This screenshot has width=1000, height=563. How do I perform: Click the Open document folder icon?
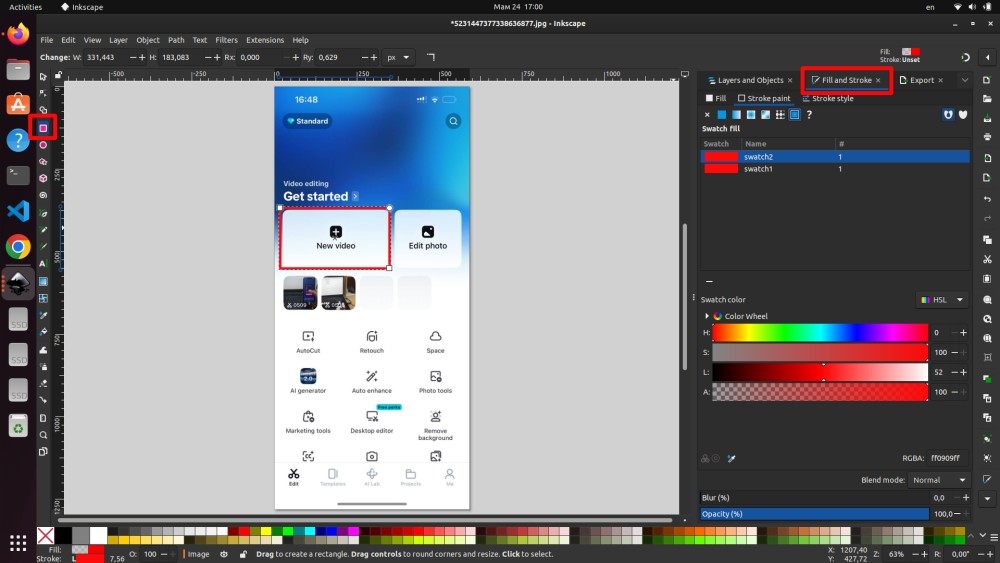[x=987, y=99]
